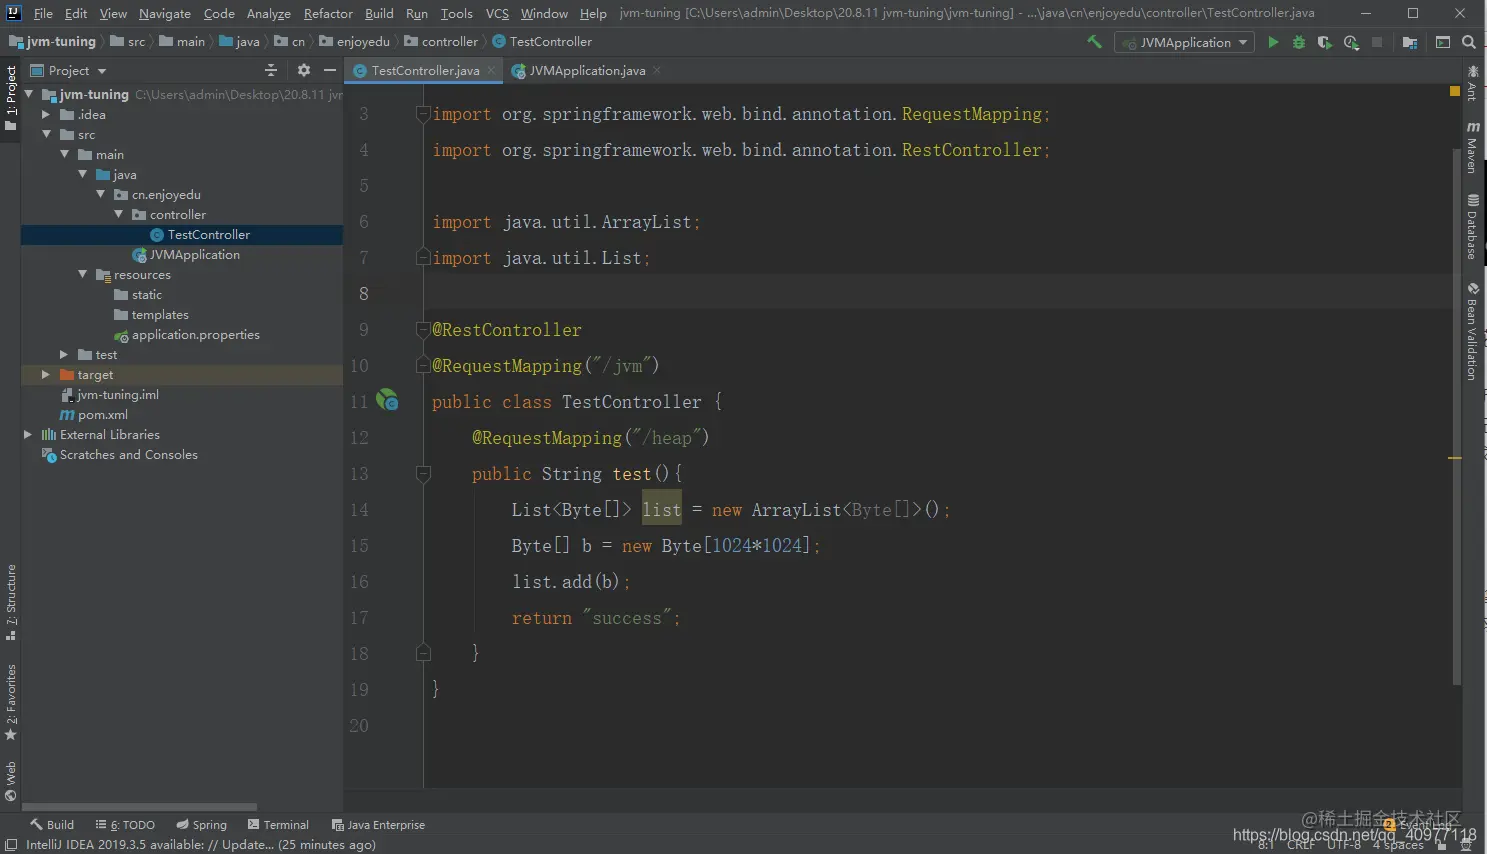The width and height of the screenshot is (1487, 854).
Task: Collapse the controller package arrow
Action: coord(118,214)
